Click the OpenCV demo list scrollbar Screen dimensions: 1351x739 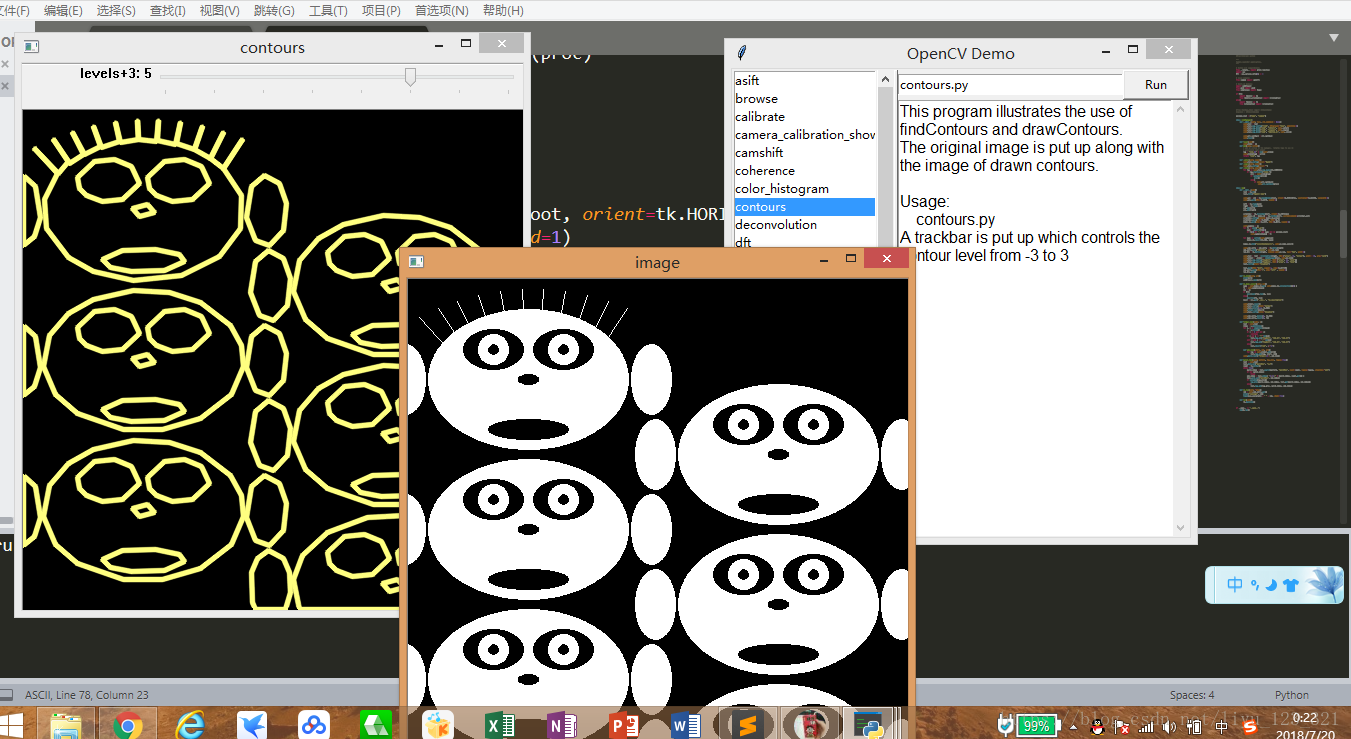point(884,165)
